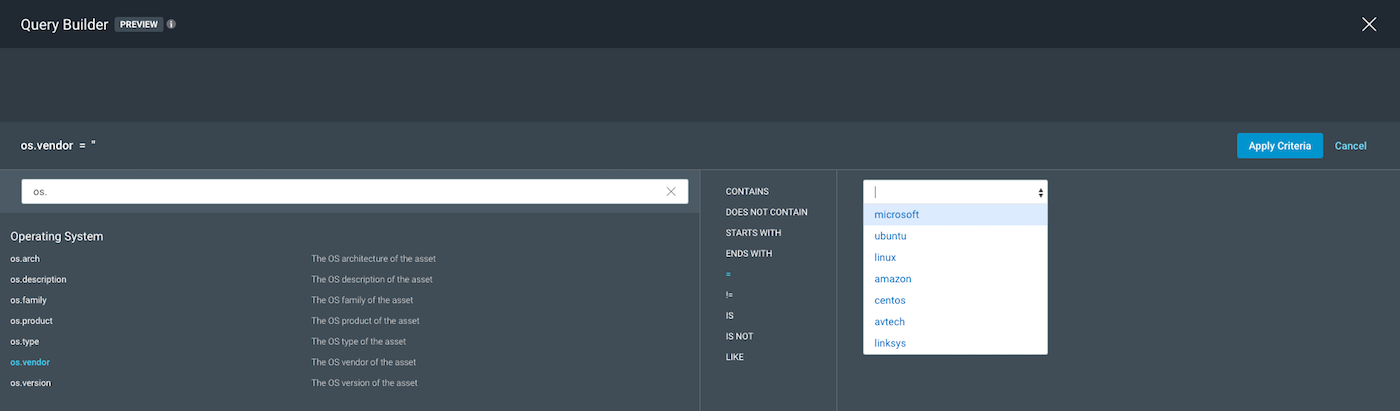Select the LIKE operator
Screen dimensions: 1400x411
pos(735,357)
